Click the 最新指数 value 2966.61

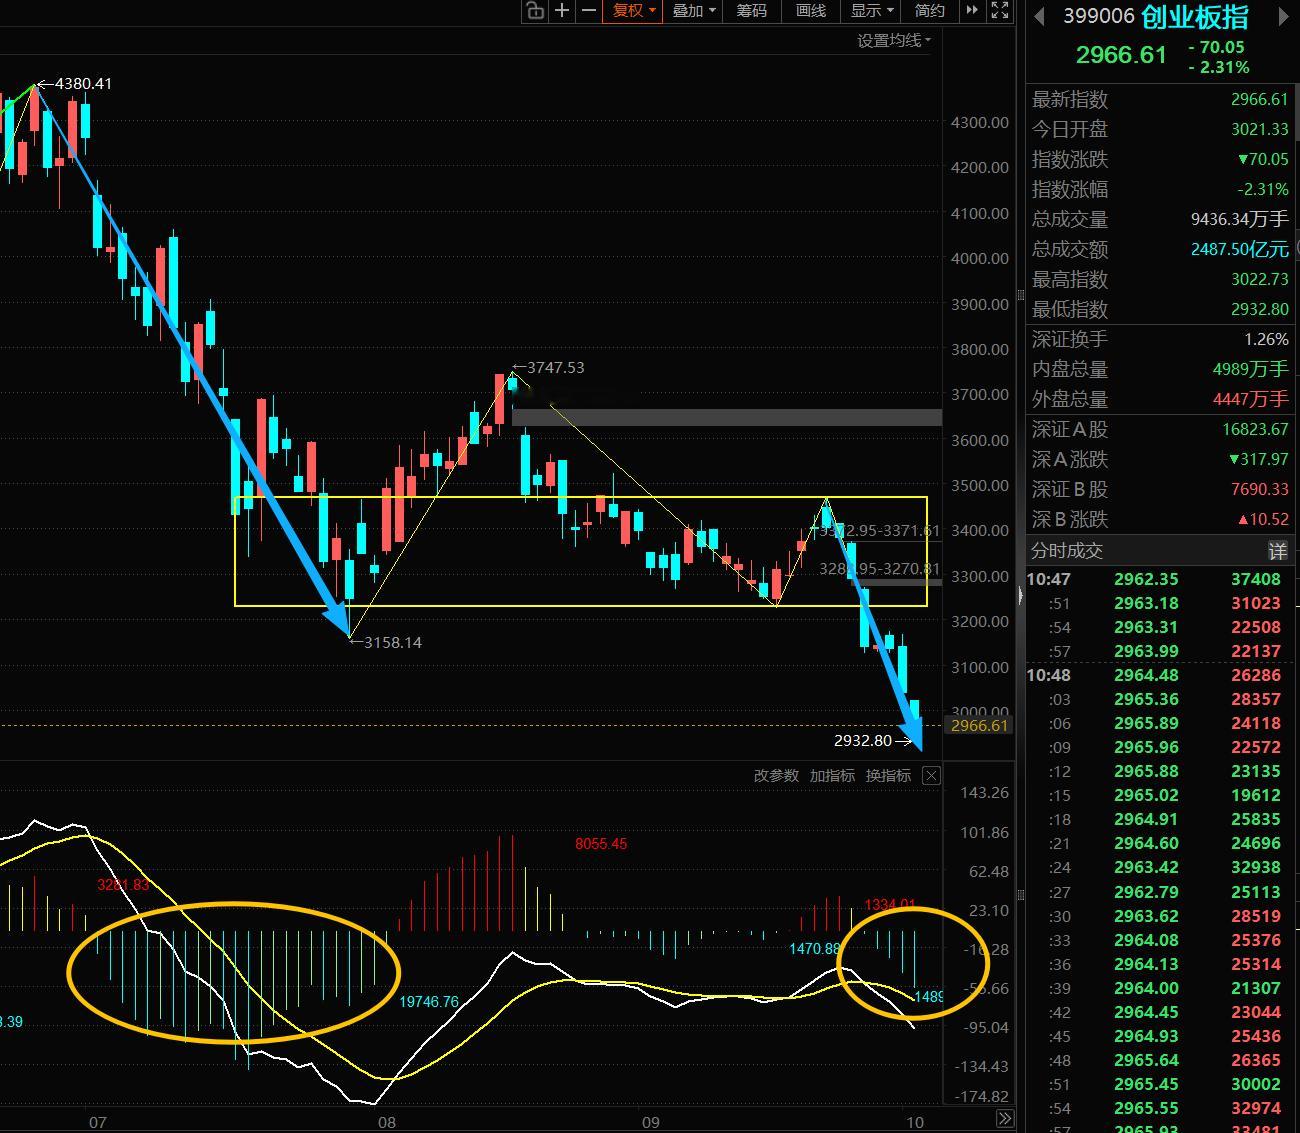1259,100
